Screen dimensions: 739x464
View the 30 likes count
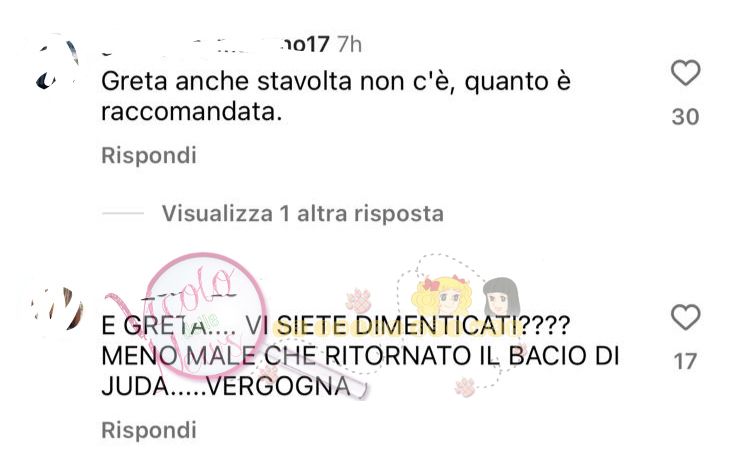coord(685,117)
